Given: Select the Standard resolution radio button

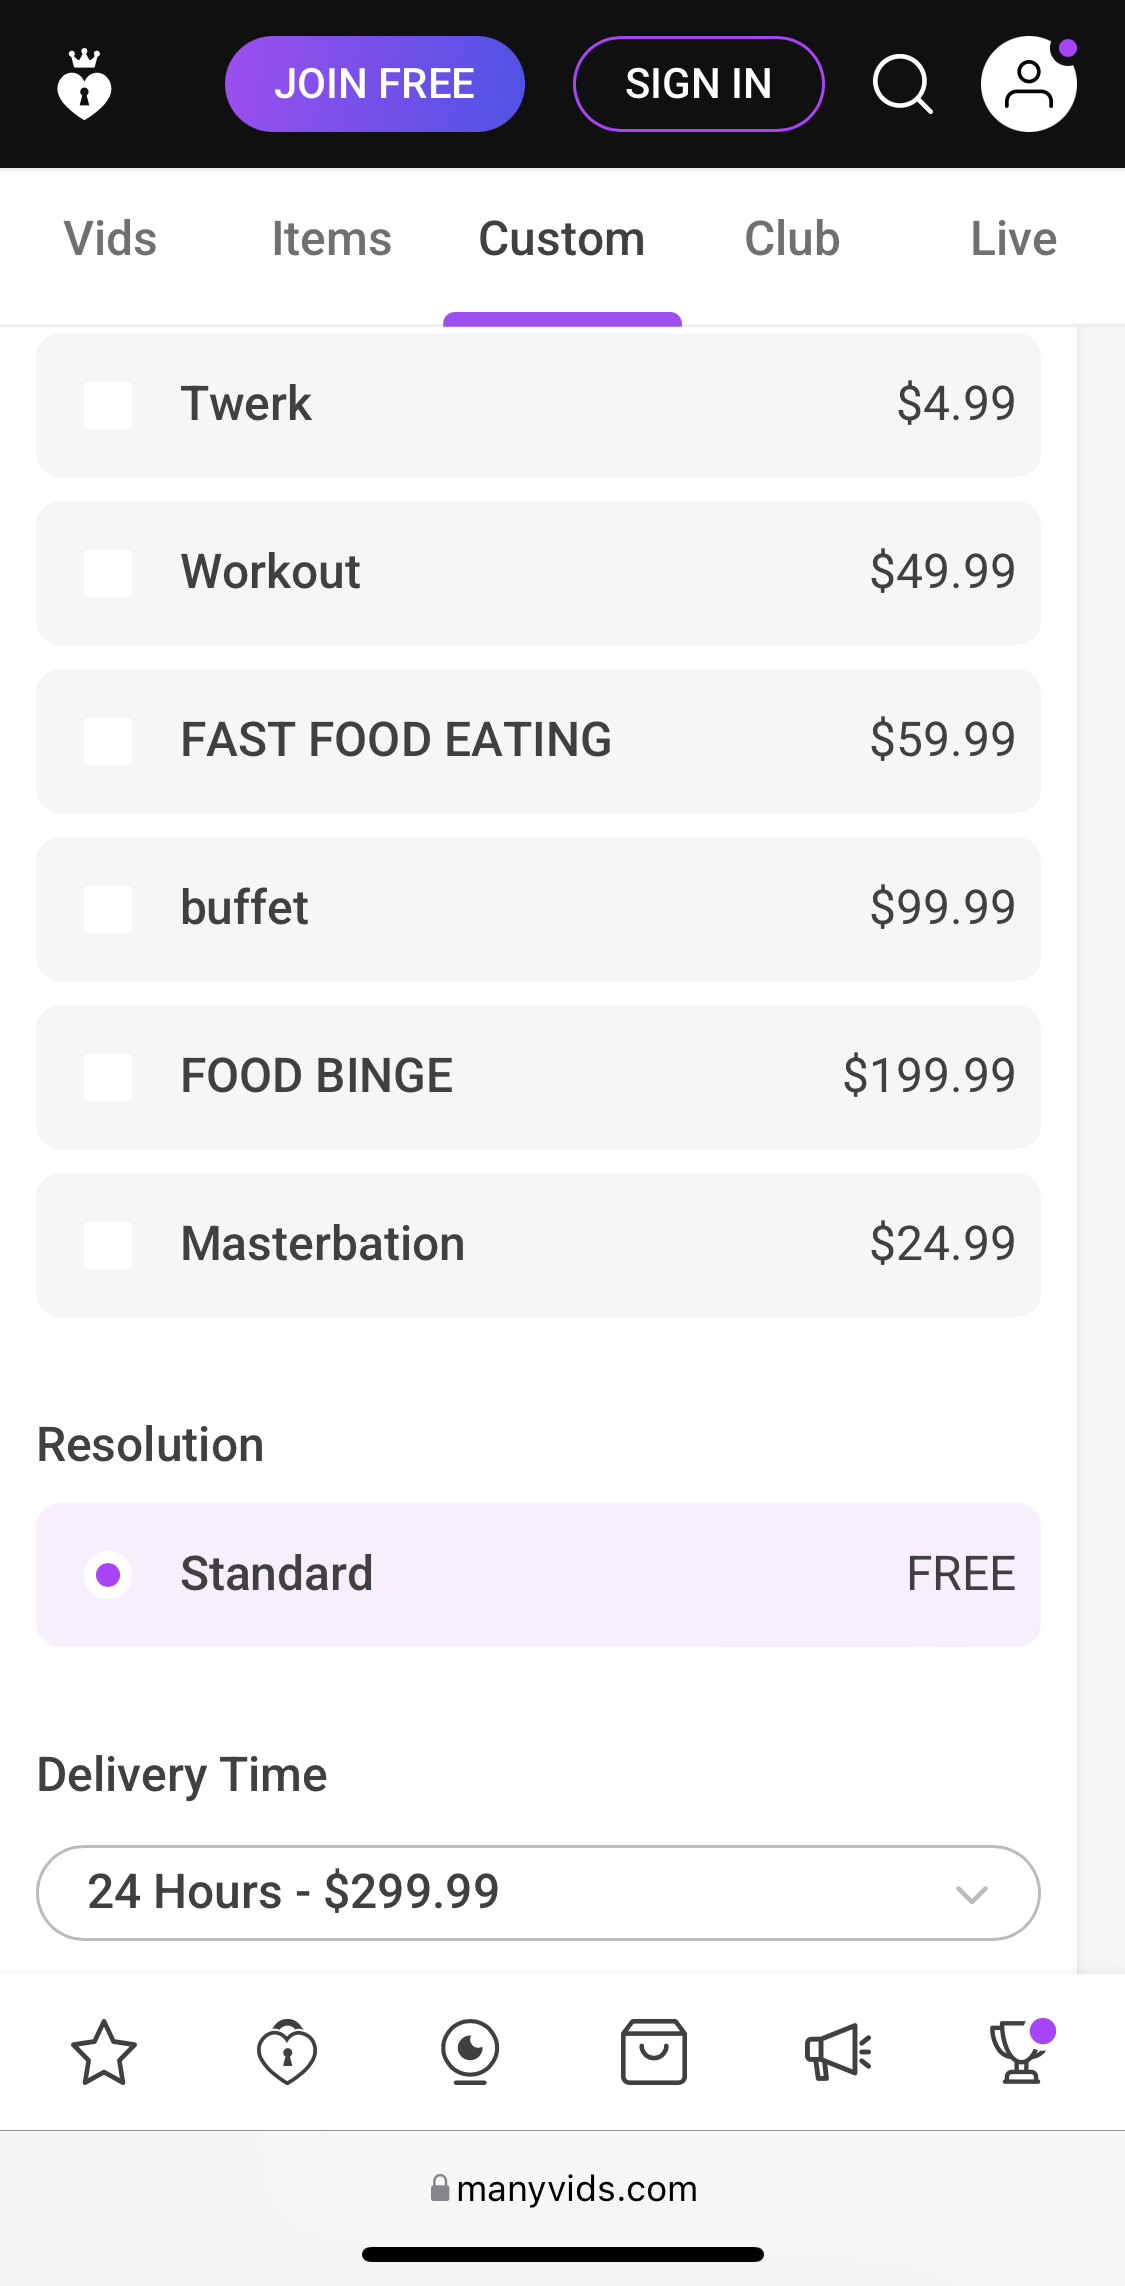Looking at the screenshot, I should [108, 1575].
